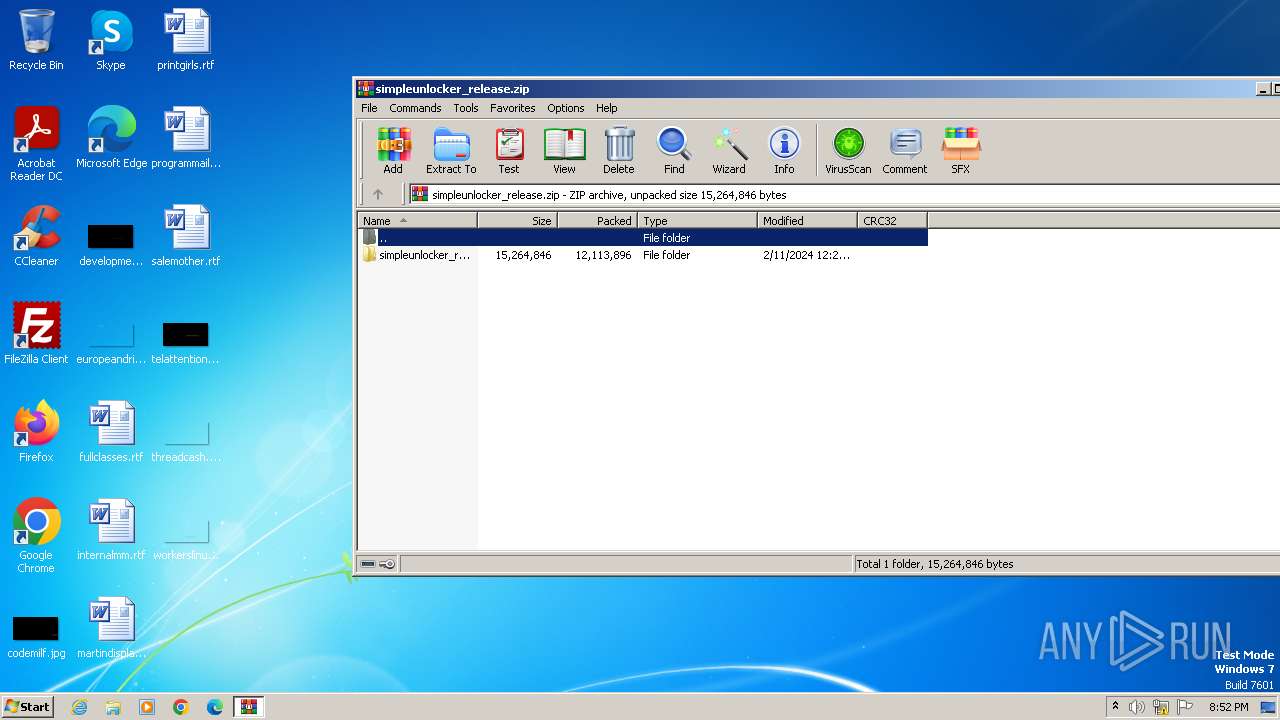Open the Help menu

pos(607,108)
